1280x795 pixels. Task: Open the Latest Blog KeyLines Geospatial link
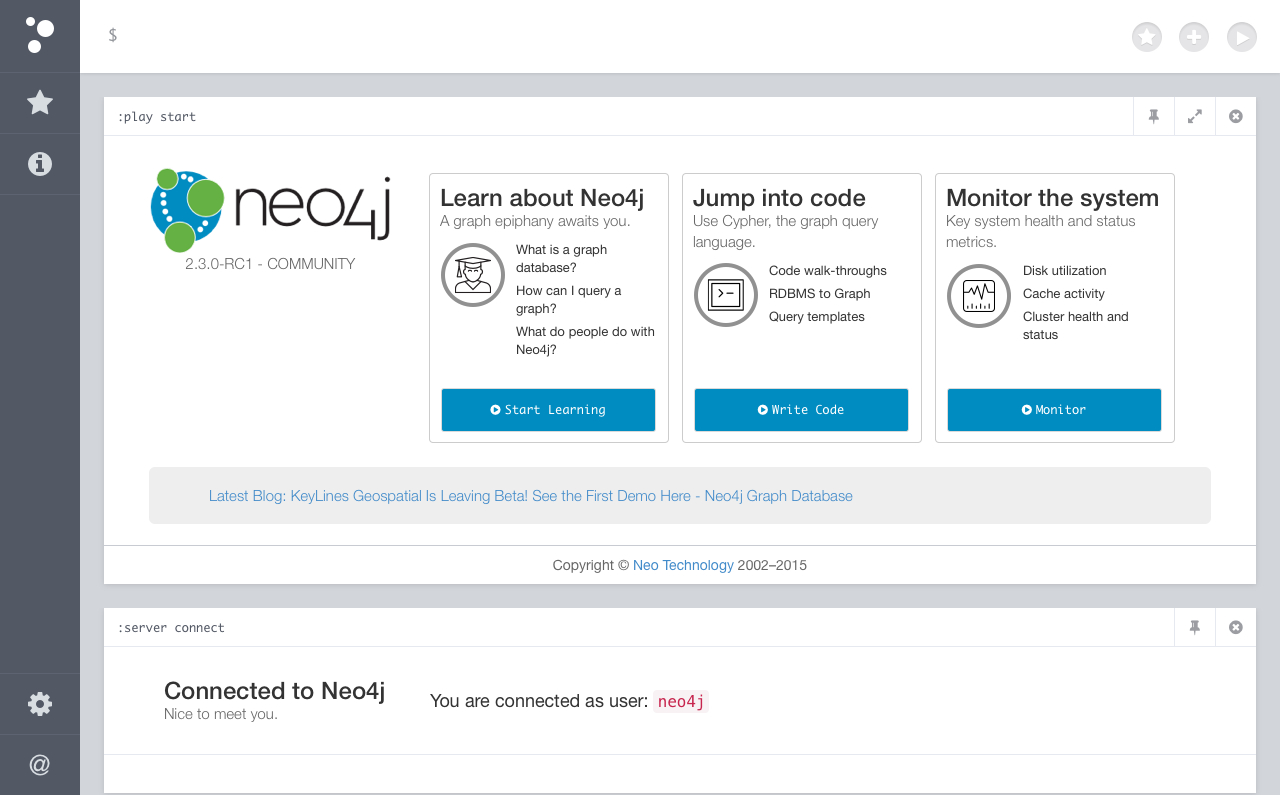[x=530, y=496]
